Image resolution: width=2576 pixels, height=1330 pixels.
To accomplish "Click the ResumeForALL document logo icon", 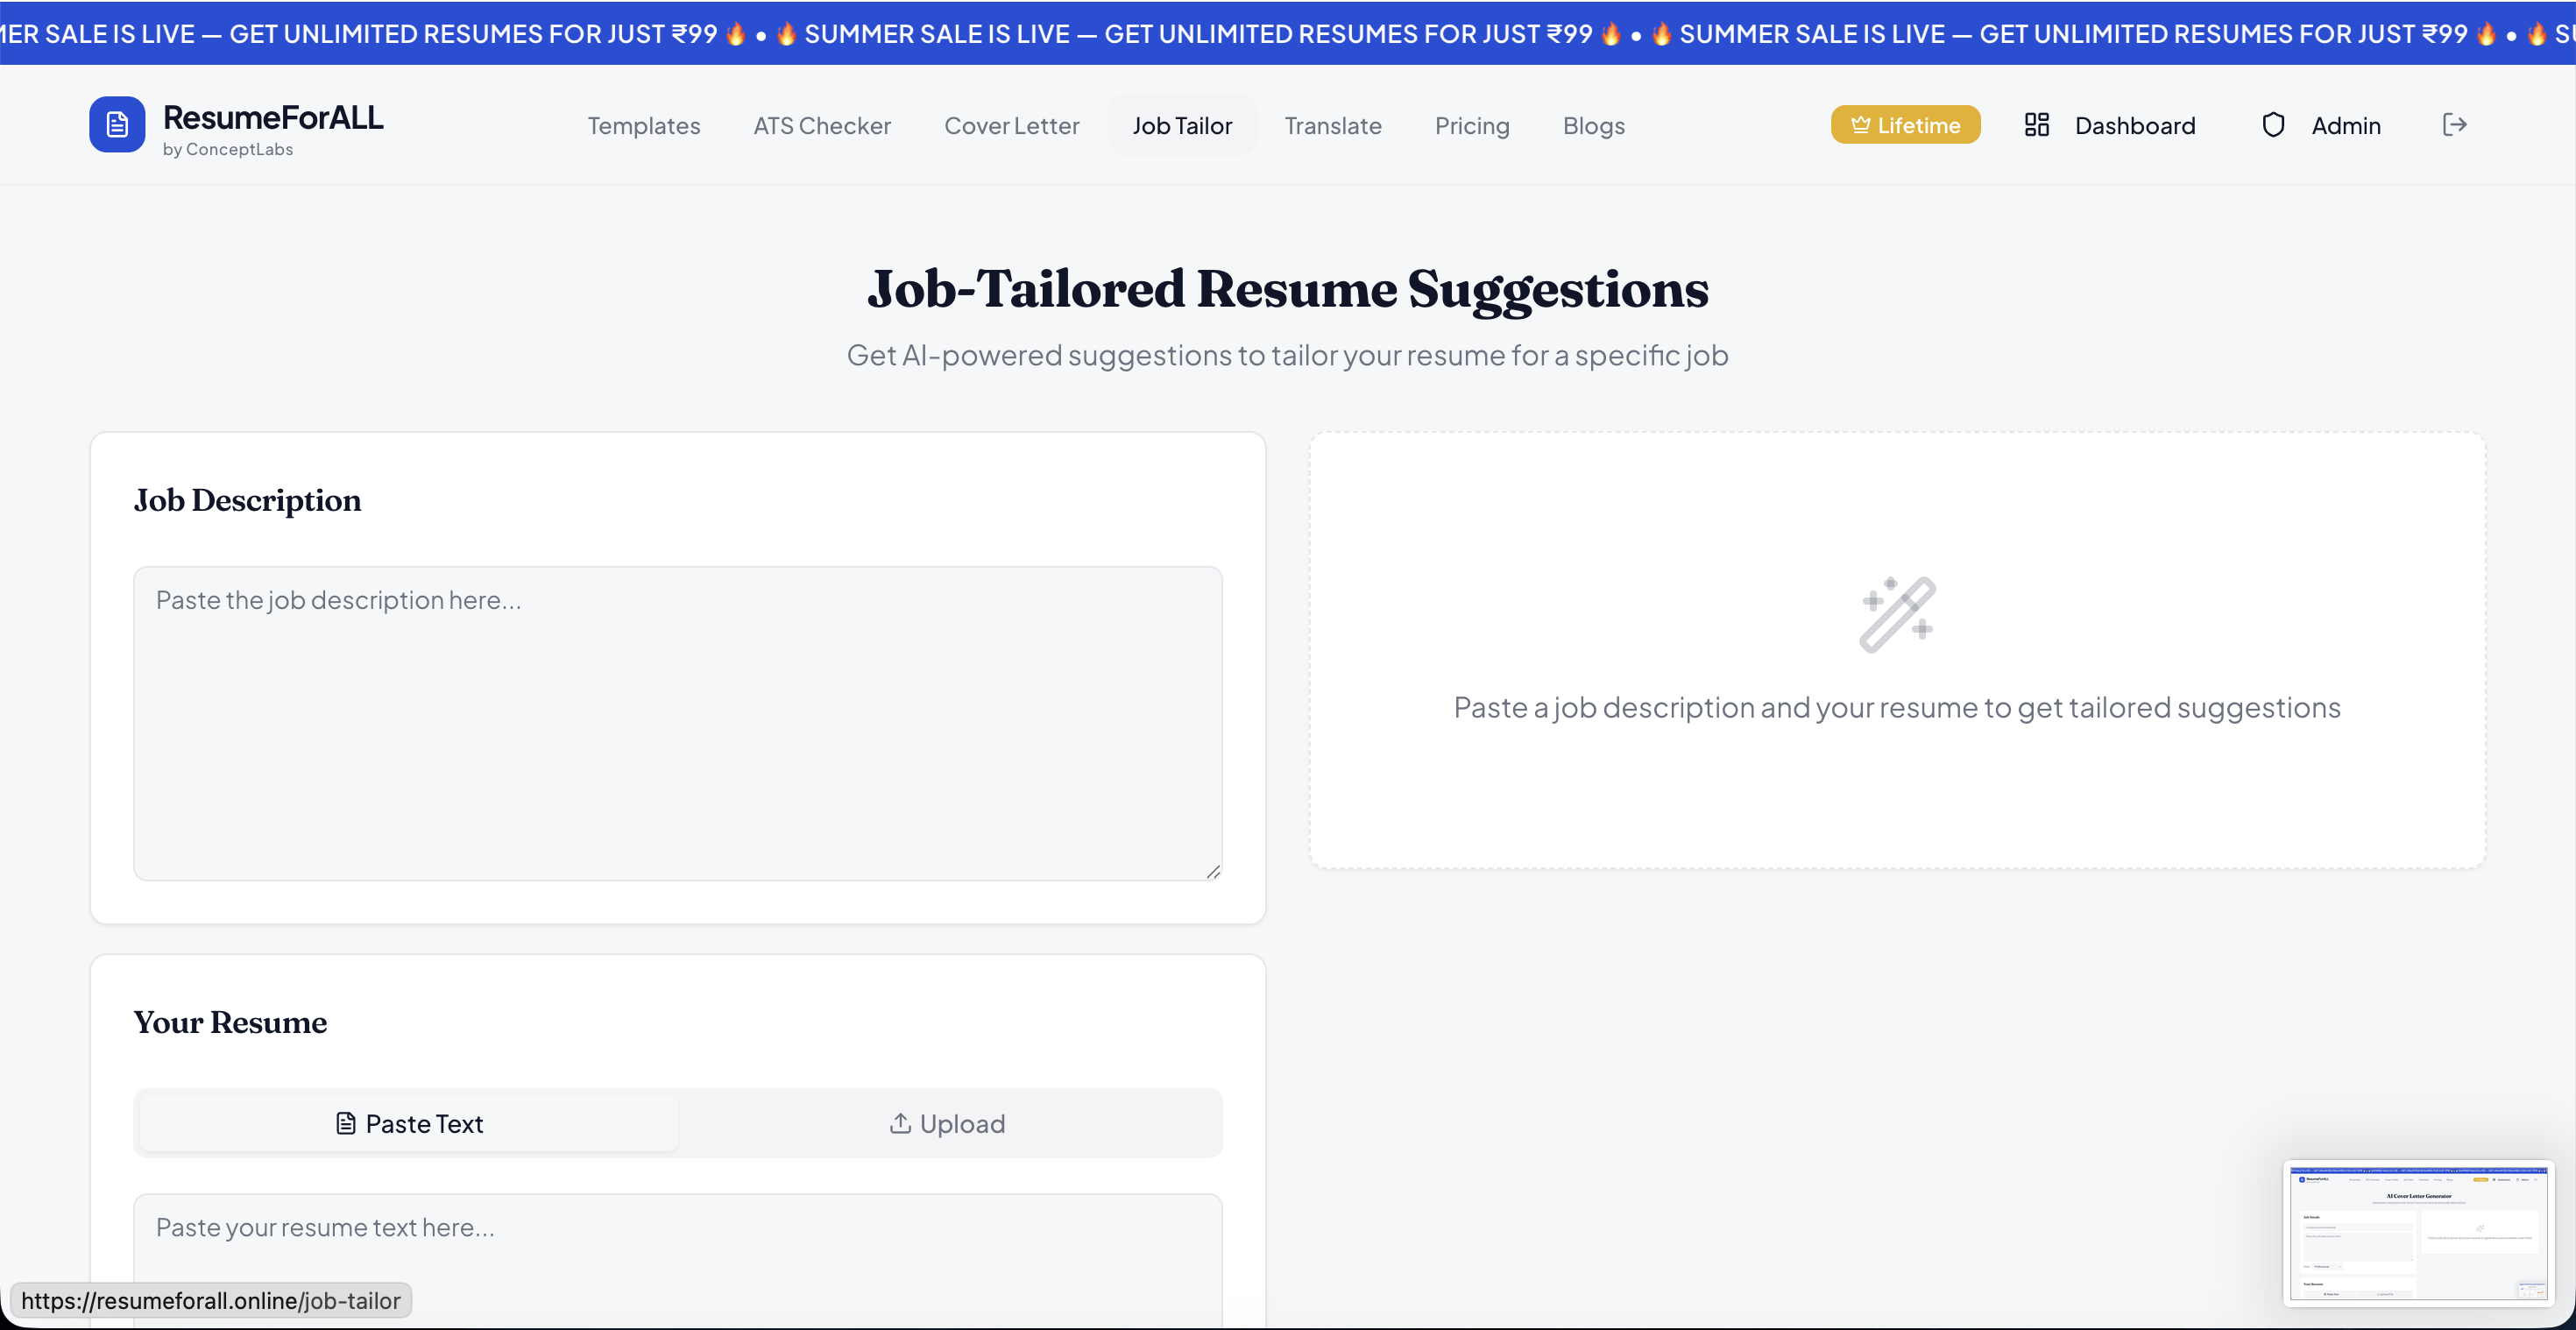I will [x=117, y=124].
